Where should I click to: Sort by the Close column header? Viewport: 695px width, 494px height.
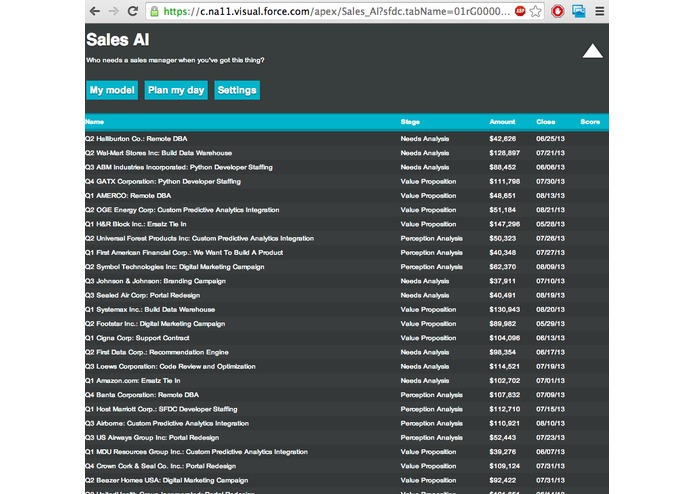tap(546, 122)
